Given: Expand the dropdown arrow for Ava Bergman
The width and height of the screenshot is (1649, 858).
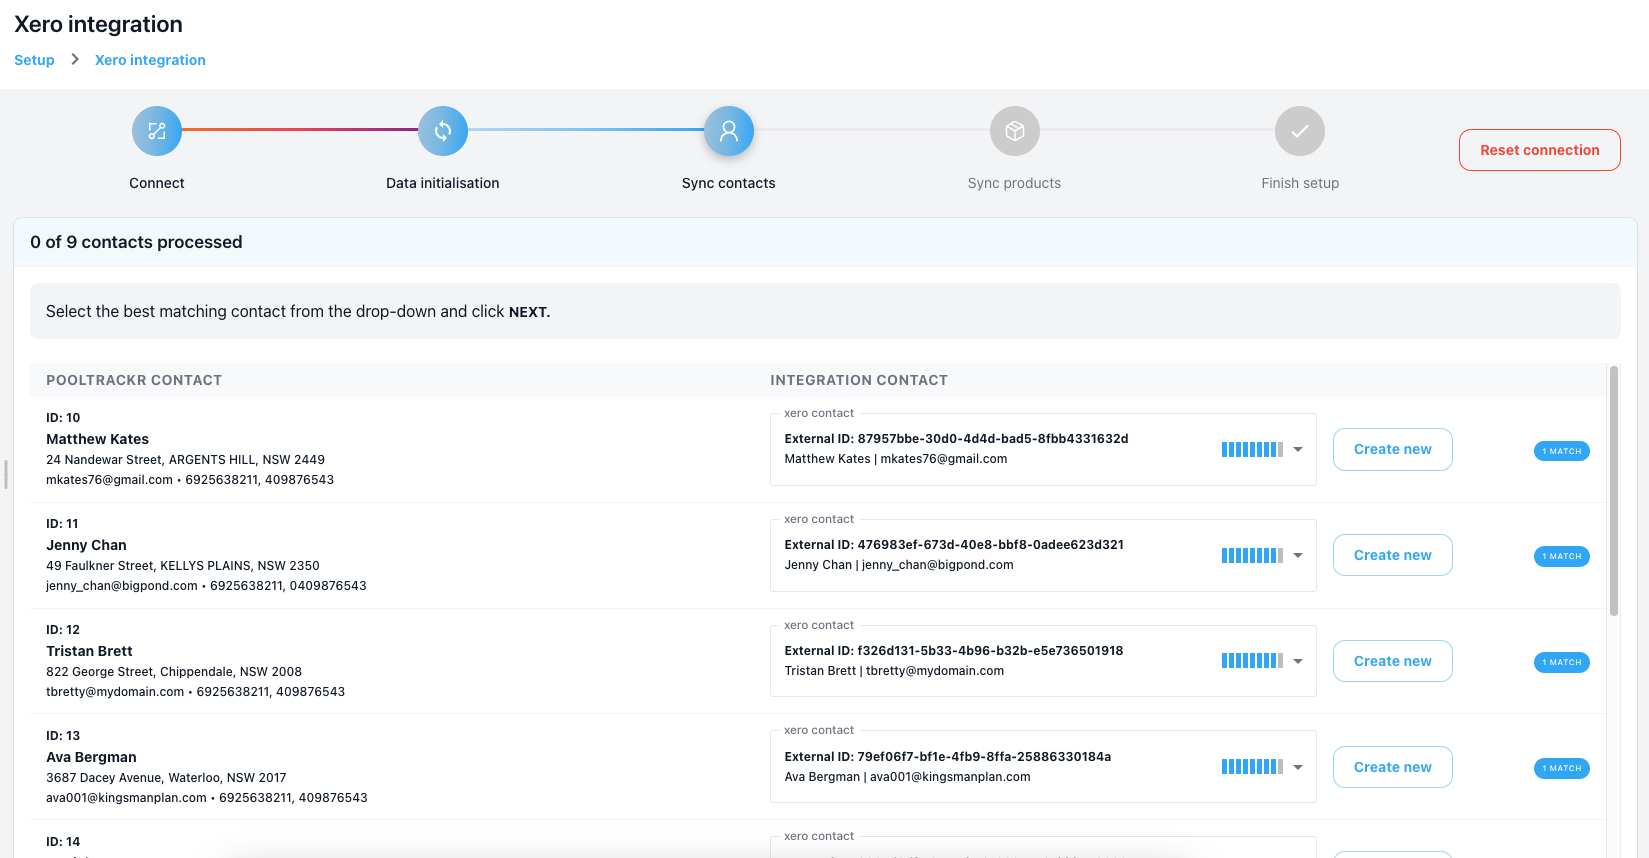Looking at the screenshot, I should pos(1298,767).
